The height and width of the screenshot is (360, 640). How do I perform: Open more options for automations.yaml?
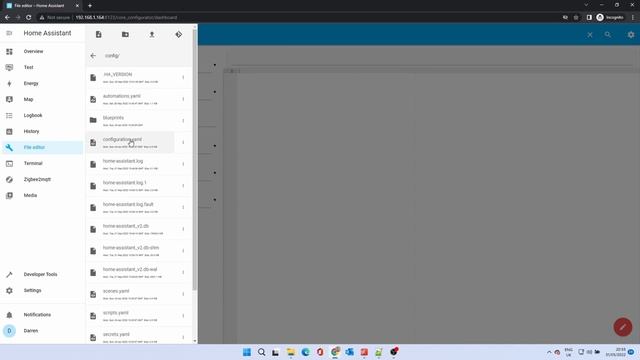(183, 99)
